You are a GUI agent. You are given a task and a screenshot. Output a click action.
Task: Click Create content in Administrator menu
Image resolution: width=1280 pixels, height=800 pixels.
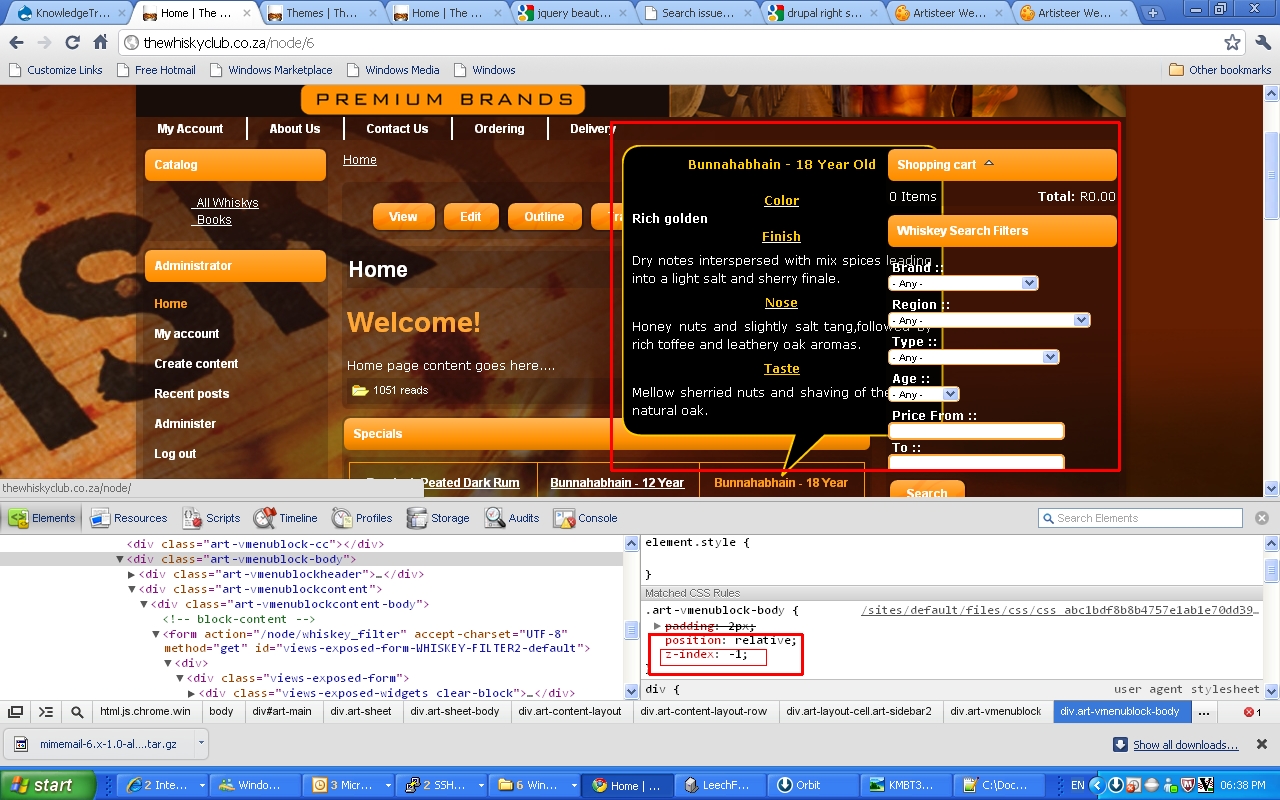196,364
